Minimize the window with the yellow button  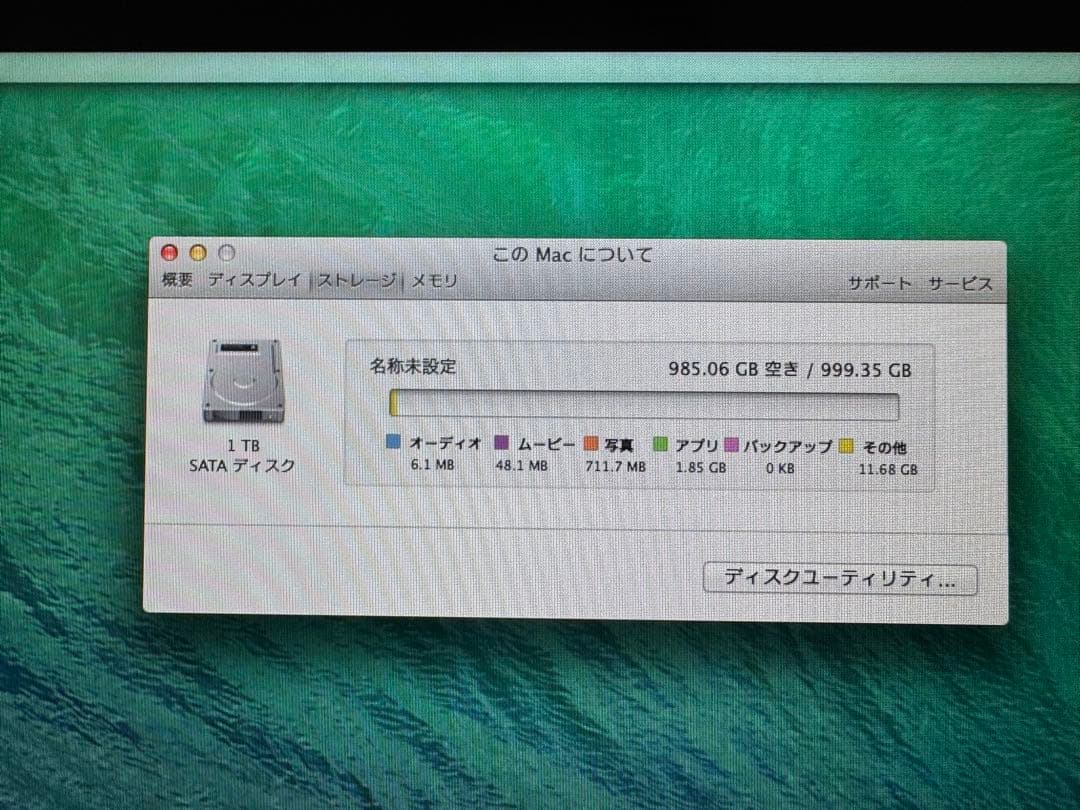pyautogui.click(x=198, y=253)
